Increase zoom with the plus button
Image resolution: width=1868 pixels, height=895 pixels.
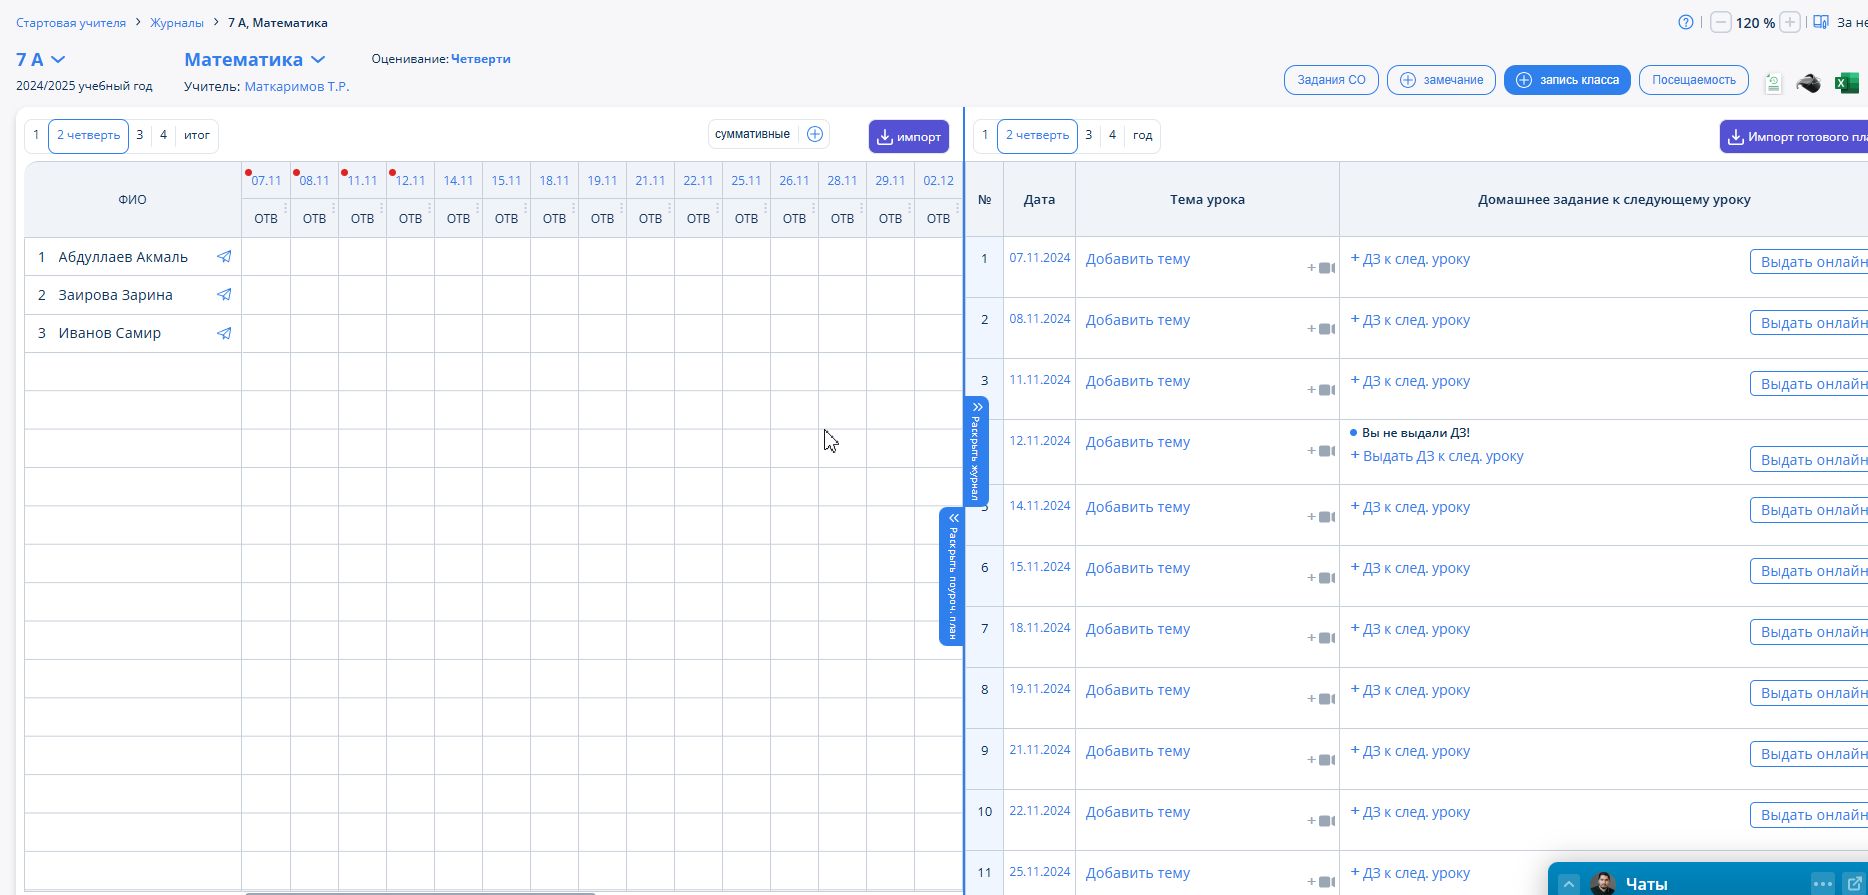(x=1790, y=22)
